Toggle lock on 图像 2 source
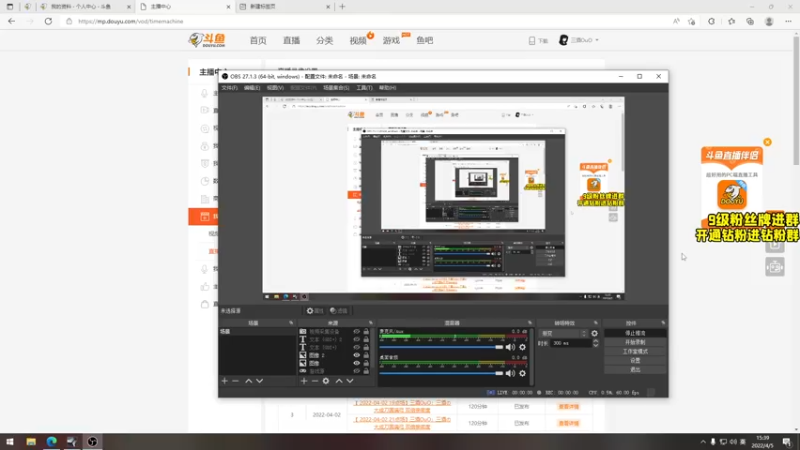Viewport: 800px width, 450px height. click(366, 355)
